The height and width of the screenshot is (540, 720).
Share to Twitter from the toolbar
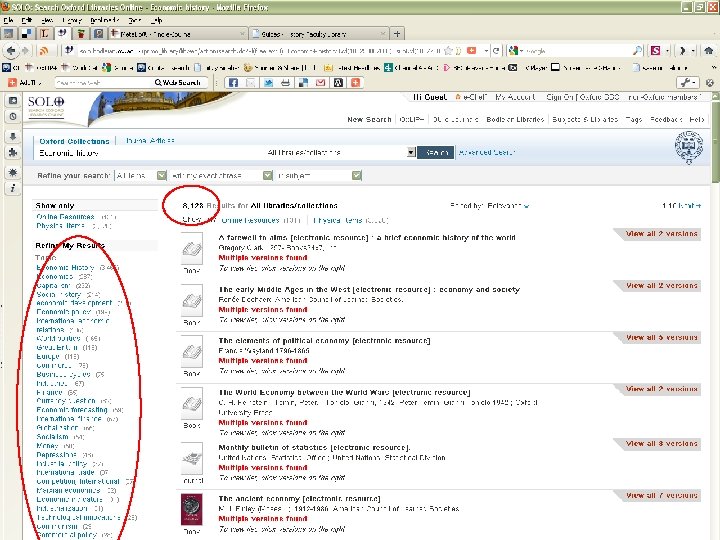coord(268,83)
